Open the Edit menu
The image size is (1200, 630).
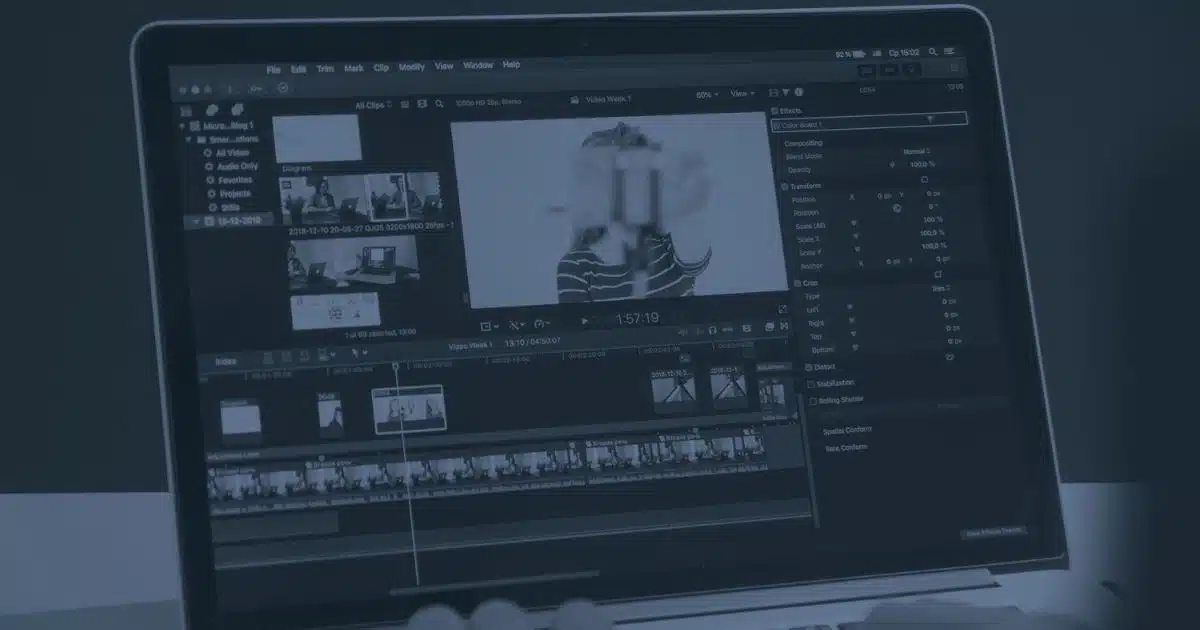click(x=299, y=70)
